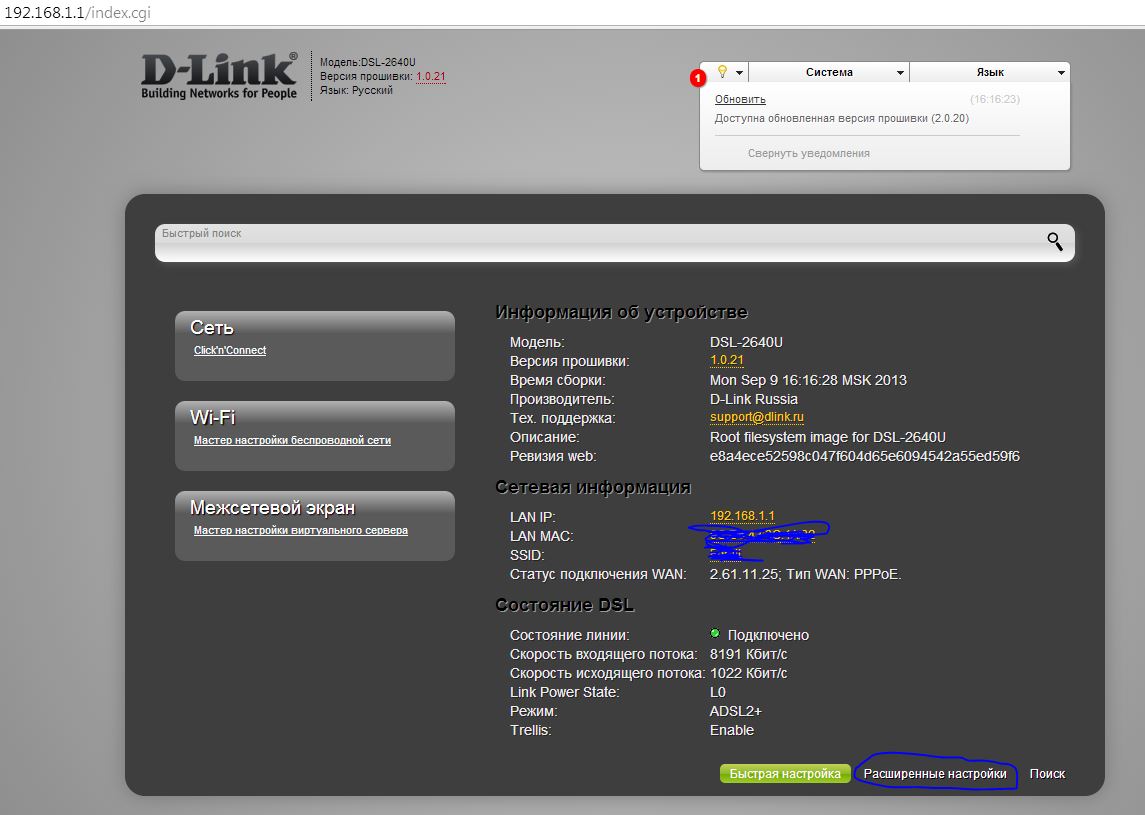Open dropdown arrow next to lightbulb
The image size is (1145, 815).
(739, 72)
